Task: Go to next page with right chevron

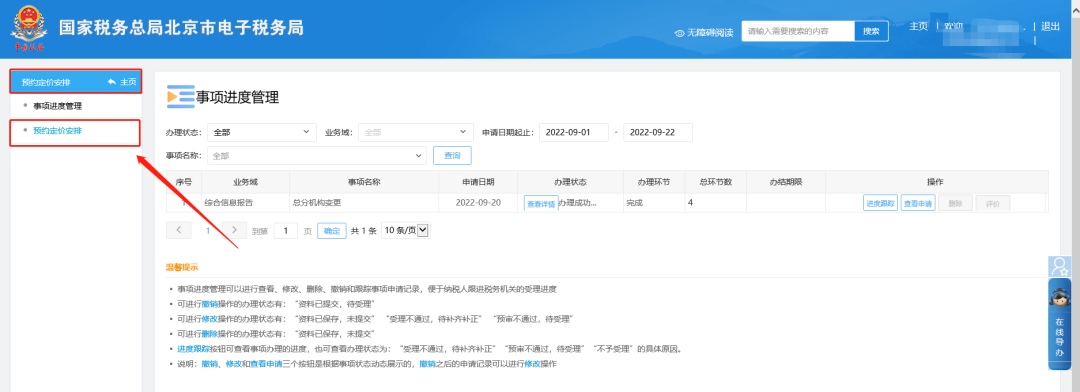Action: point(234,230)
